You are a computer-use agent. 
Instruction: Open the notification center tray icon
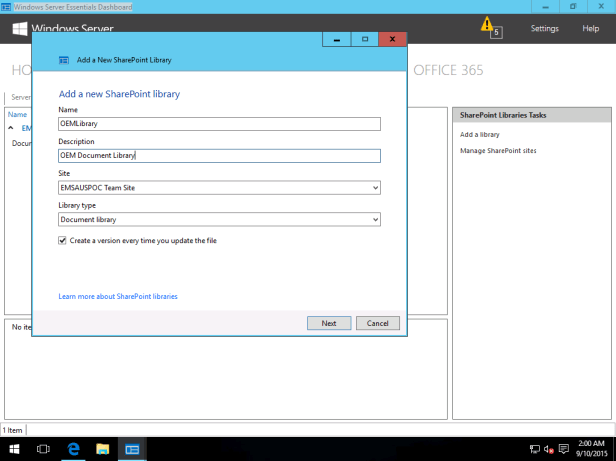[x=564, y=449]
